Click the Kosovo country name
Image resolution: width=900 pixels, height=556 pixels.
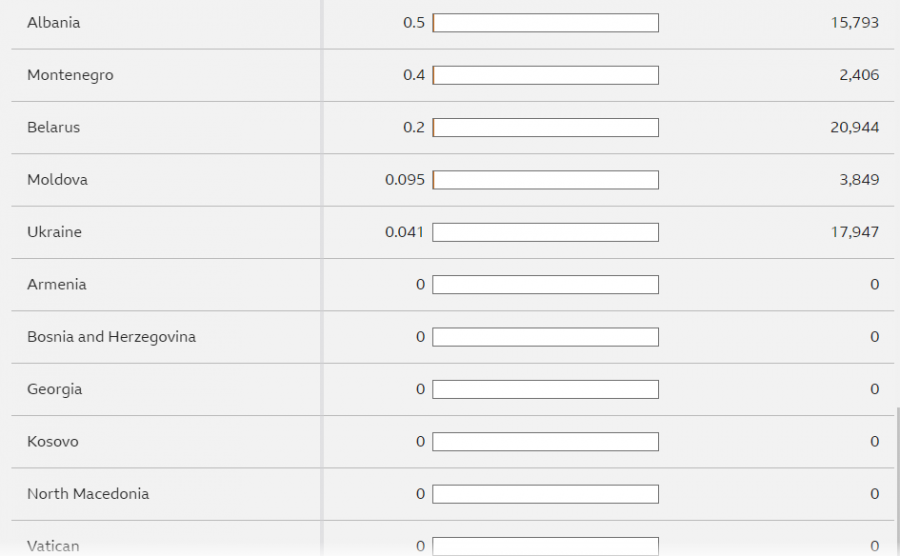click(53, 442)
